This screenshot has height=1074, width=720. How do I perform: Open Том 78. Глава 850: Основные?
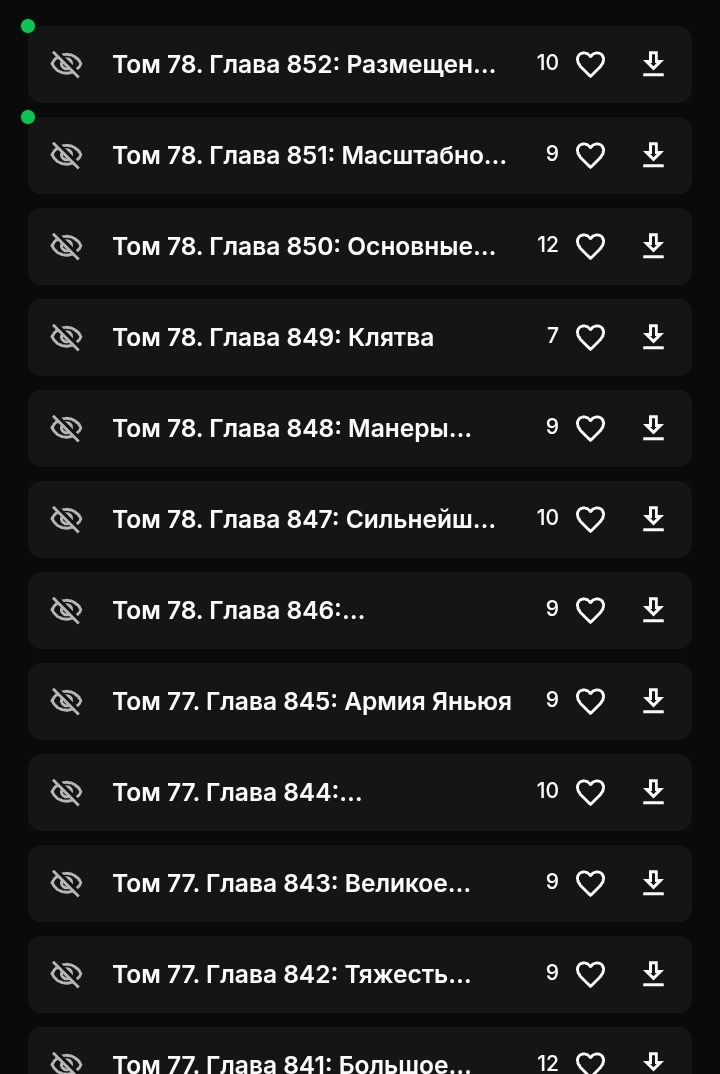[x=304, y=247]
